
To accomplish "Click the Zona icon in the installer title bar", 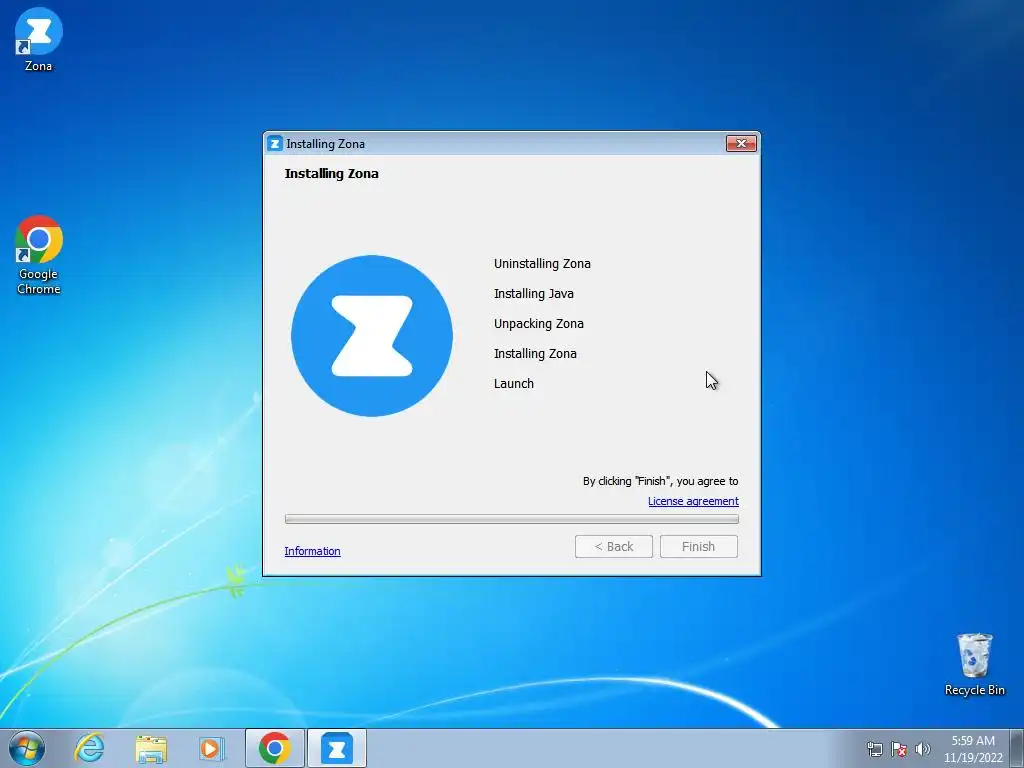I will pos(275,144).
